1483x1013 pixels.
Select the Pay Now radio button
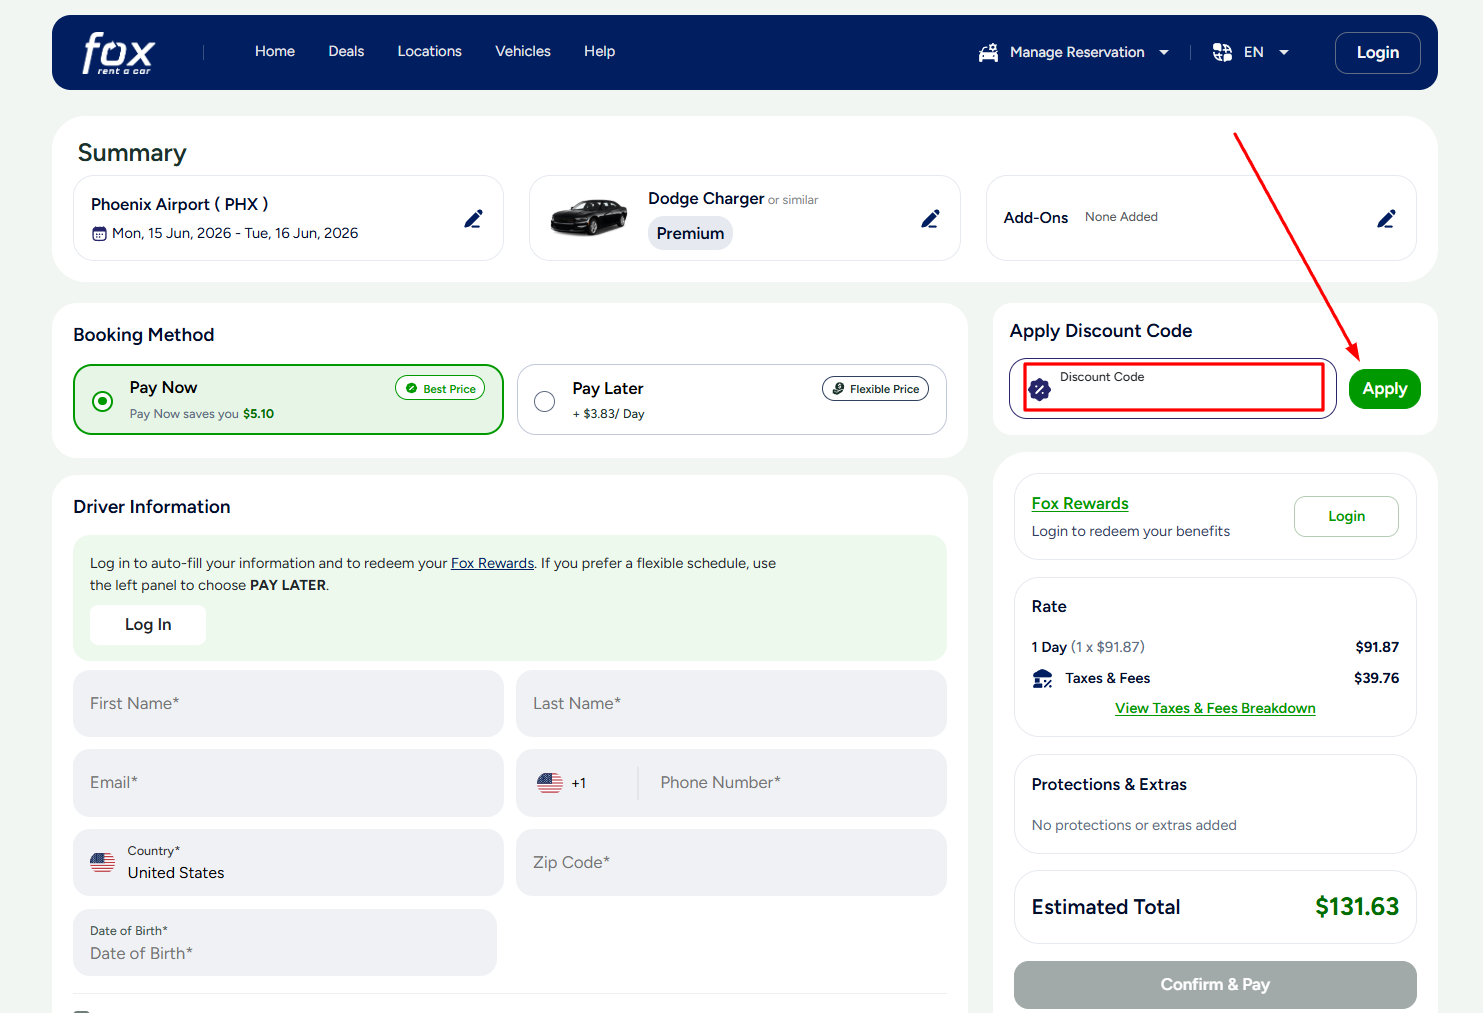click(x=102, y=401)
